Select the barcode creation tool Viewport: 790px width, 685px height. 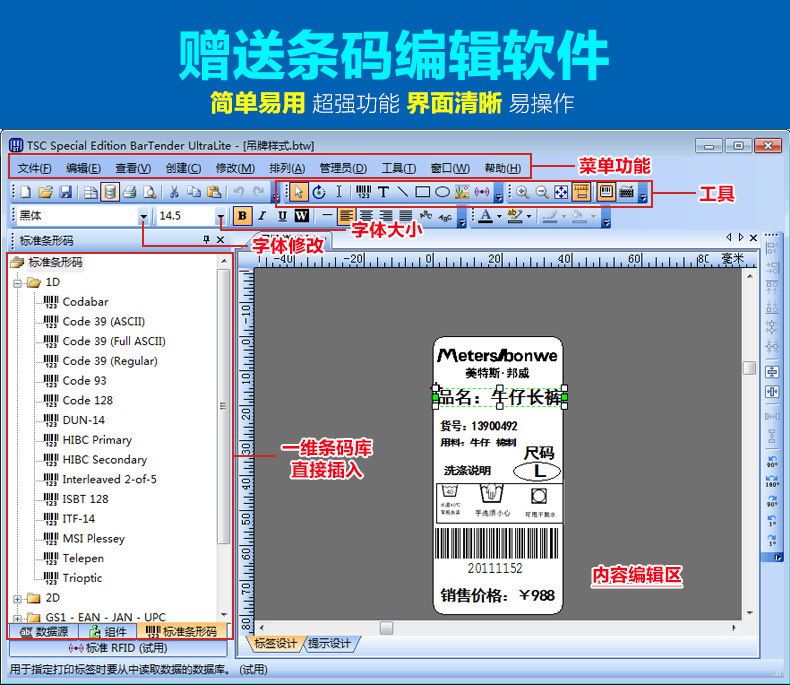[x=363, y=192]
